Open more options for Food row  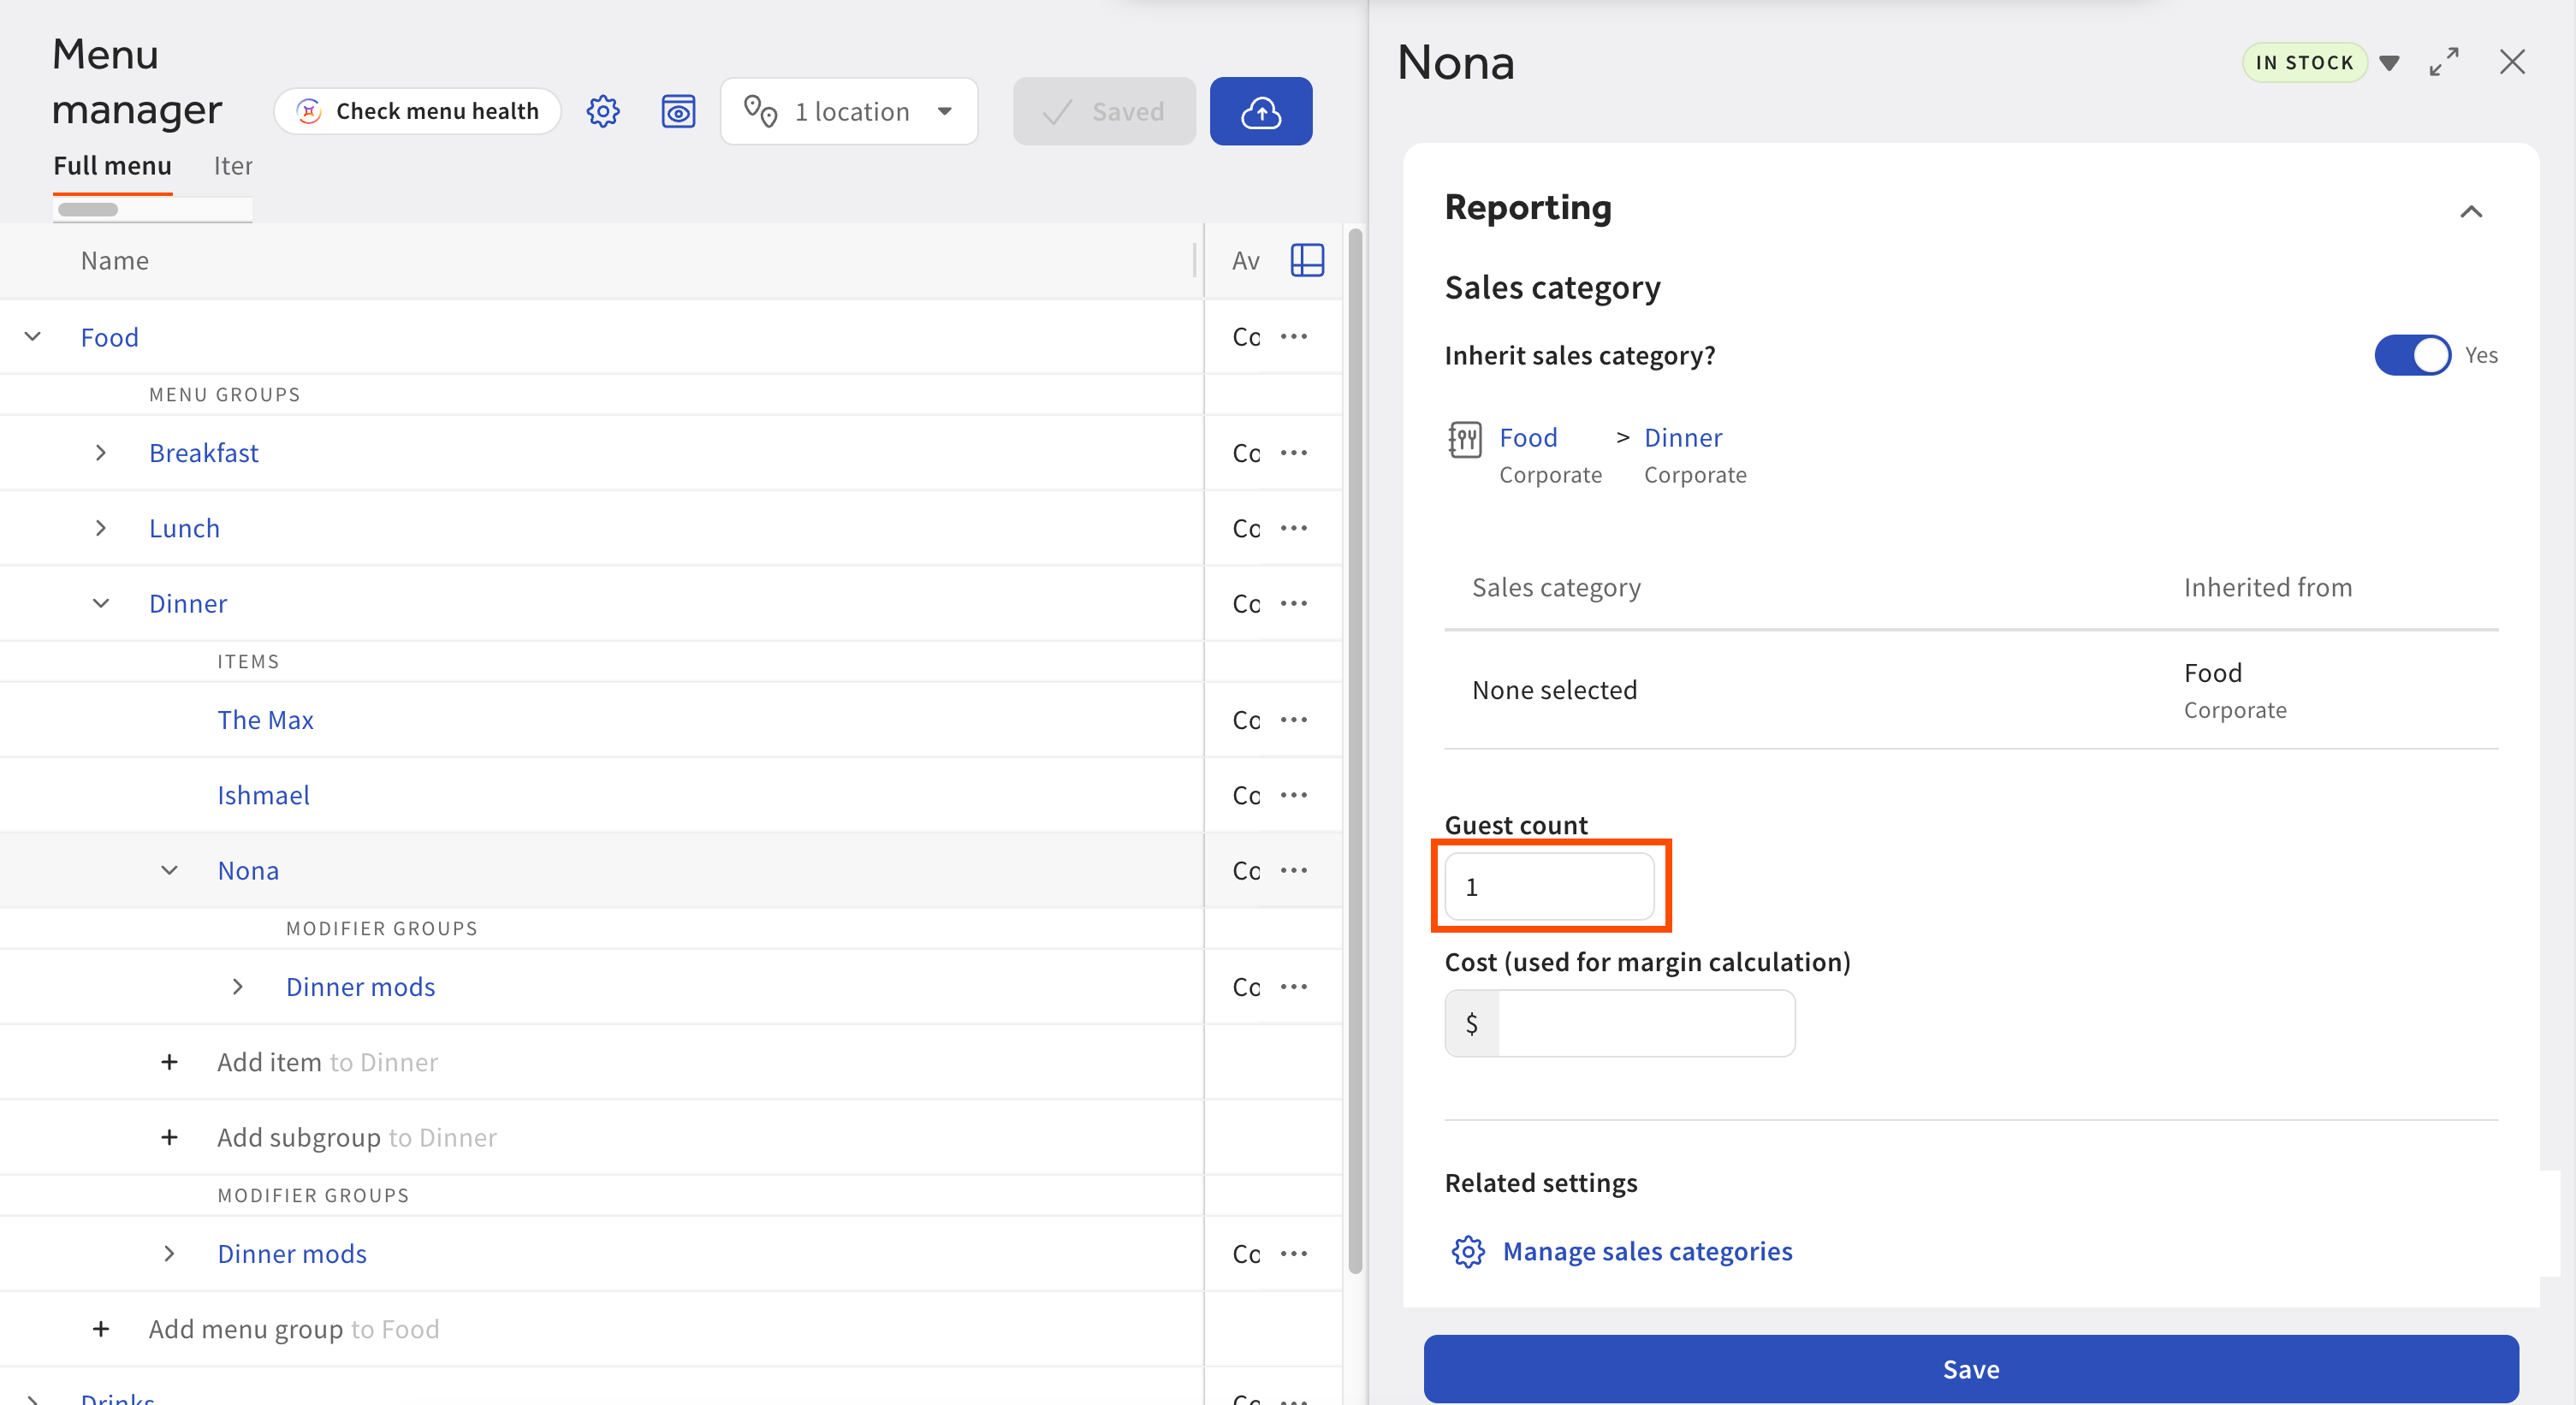(x=1294, y=336)
